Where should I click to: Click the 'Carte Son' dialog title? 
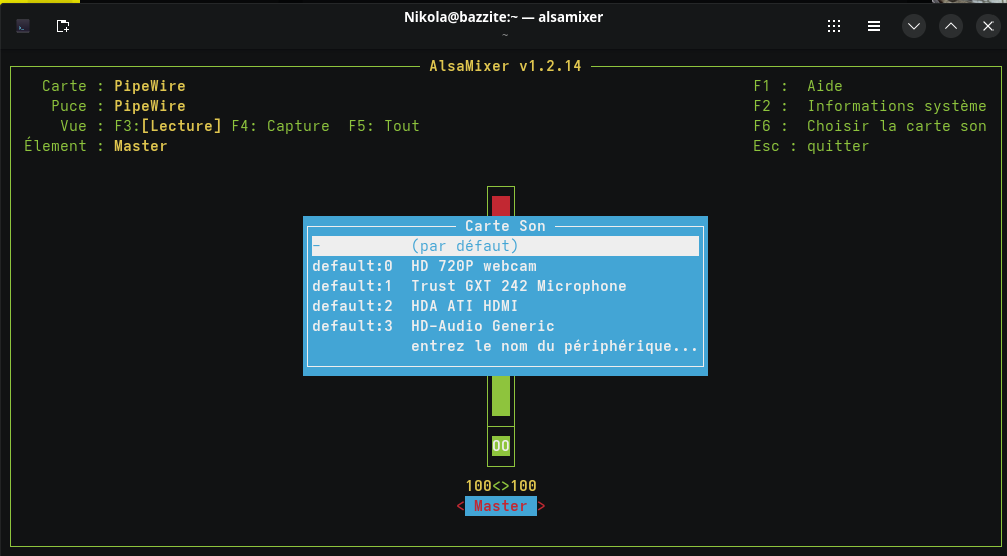[x=505, y=226]
